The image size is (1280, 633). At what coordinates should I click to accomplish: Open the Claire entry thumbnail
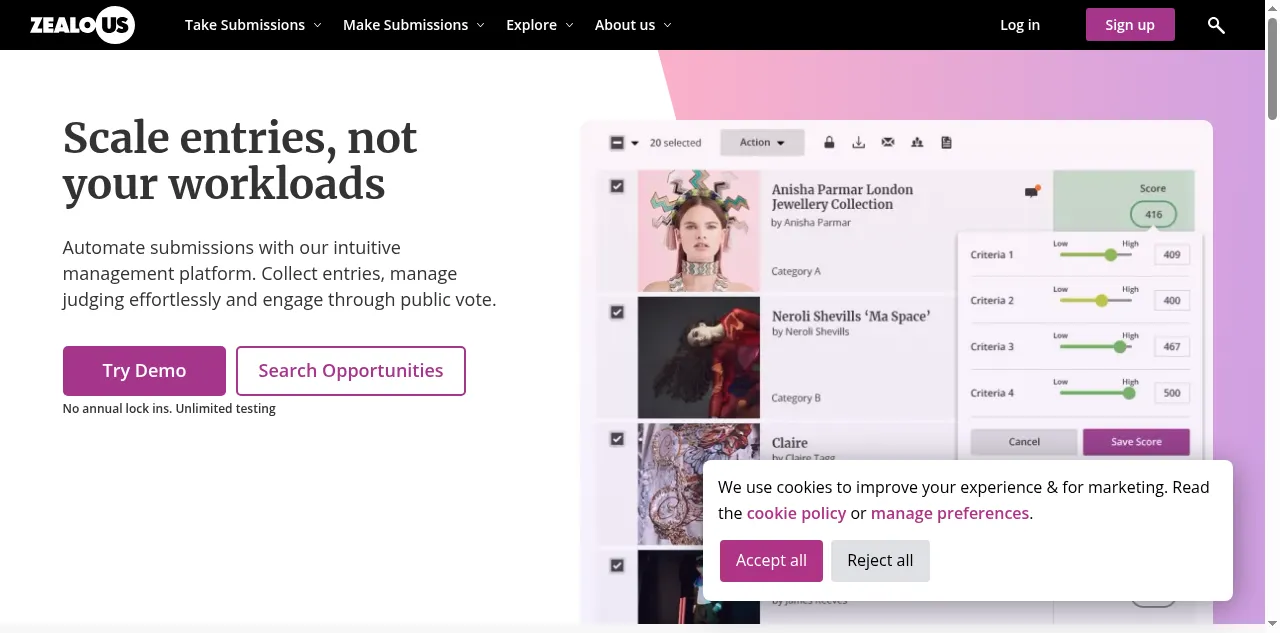click(698, 484)
